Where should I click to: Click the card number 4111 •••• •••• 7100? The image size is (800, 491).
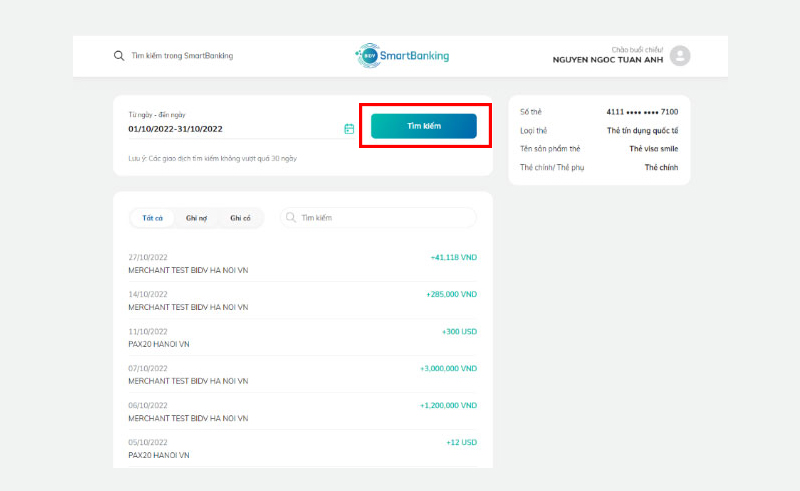(642, 112)
